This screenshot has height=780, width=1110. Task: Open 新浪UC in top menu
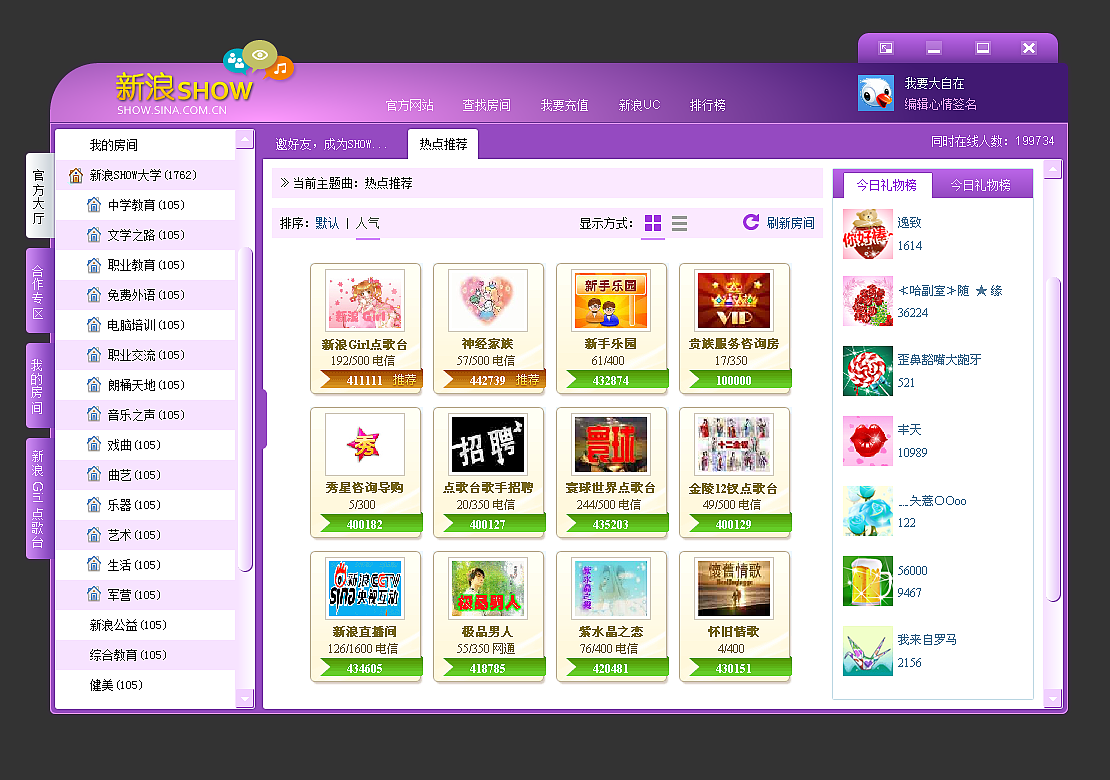point(639,105)
